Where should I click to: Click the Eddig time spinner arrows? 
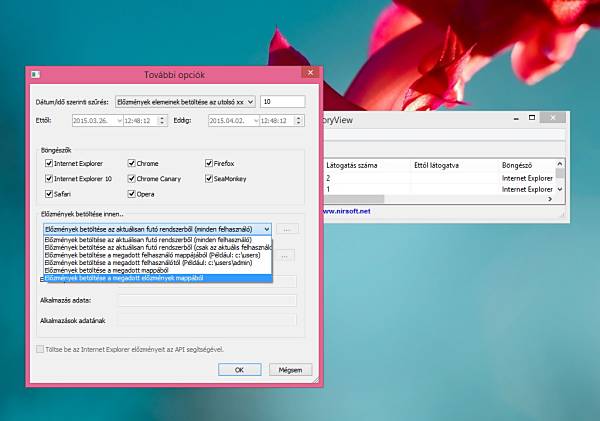(x=298, y=121)
